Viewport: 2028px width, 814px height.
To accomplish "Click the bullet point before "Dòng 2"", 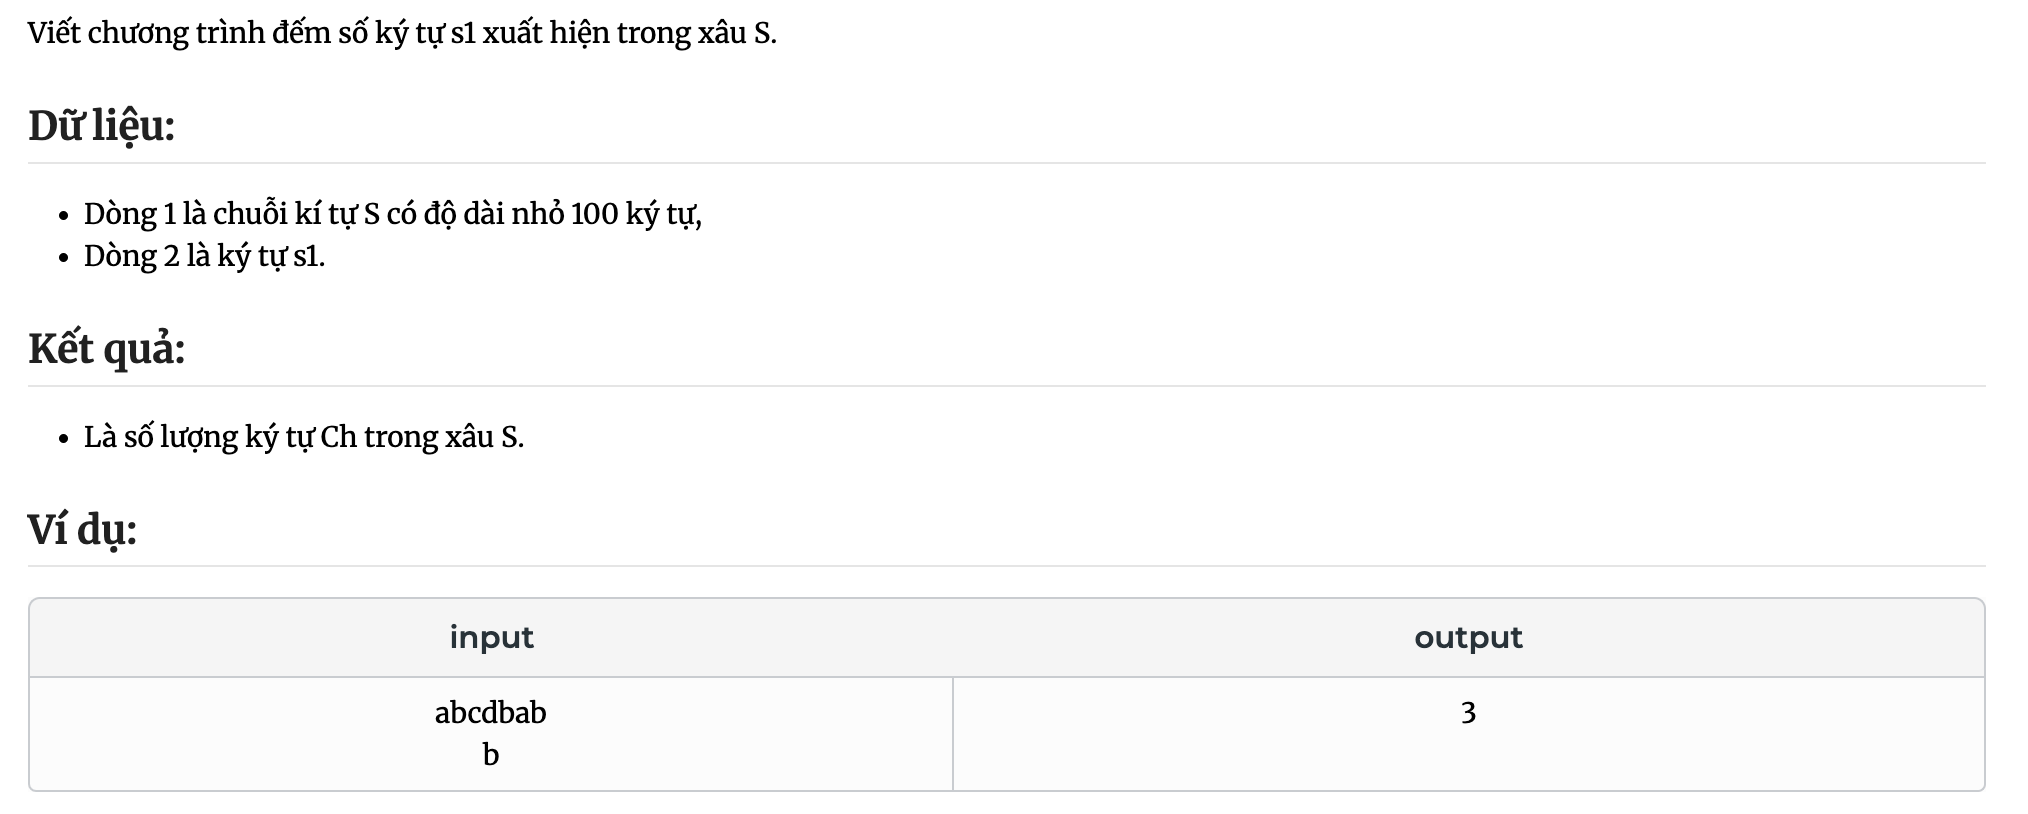I will click(64, 258).
